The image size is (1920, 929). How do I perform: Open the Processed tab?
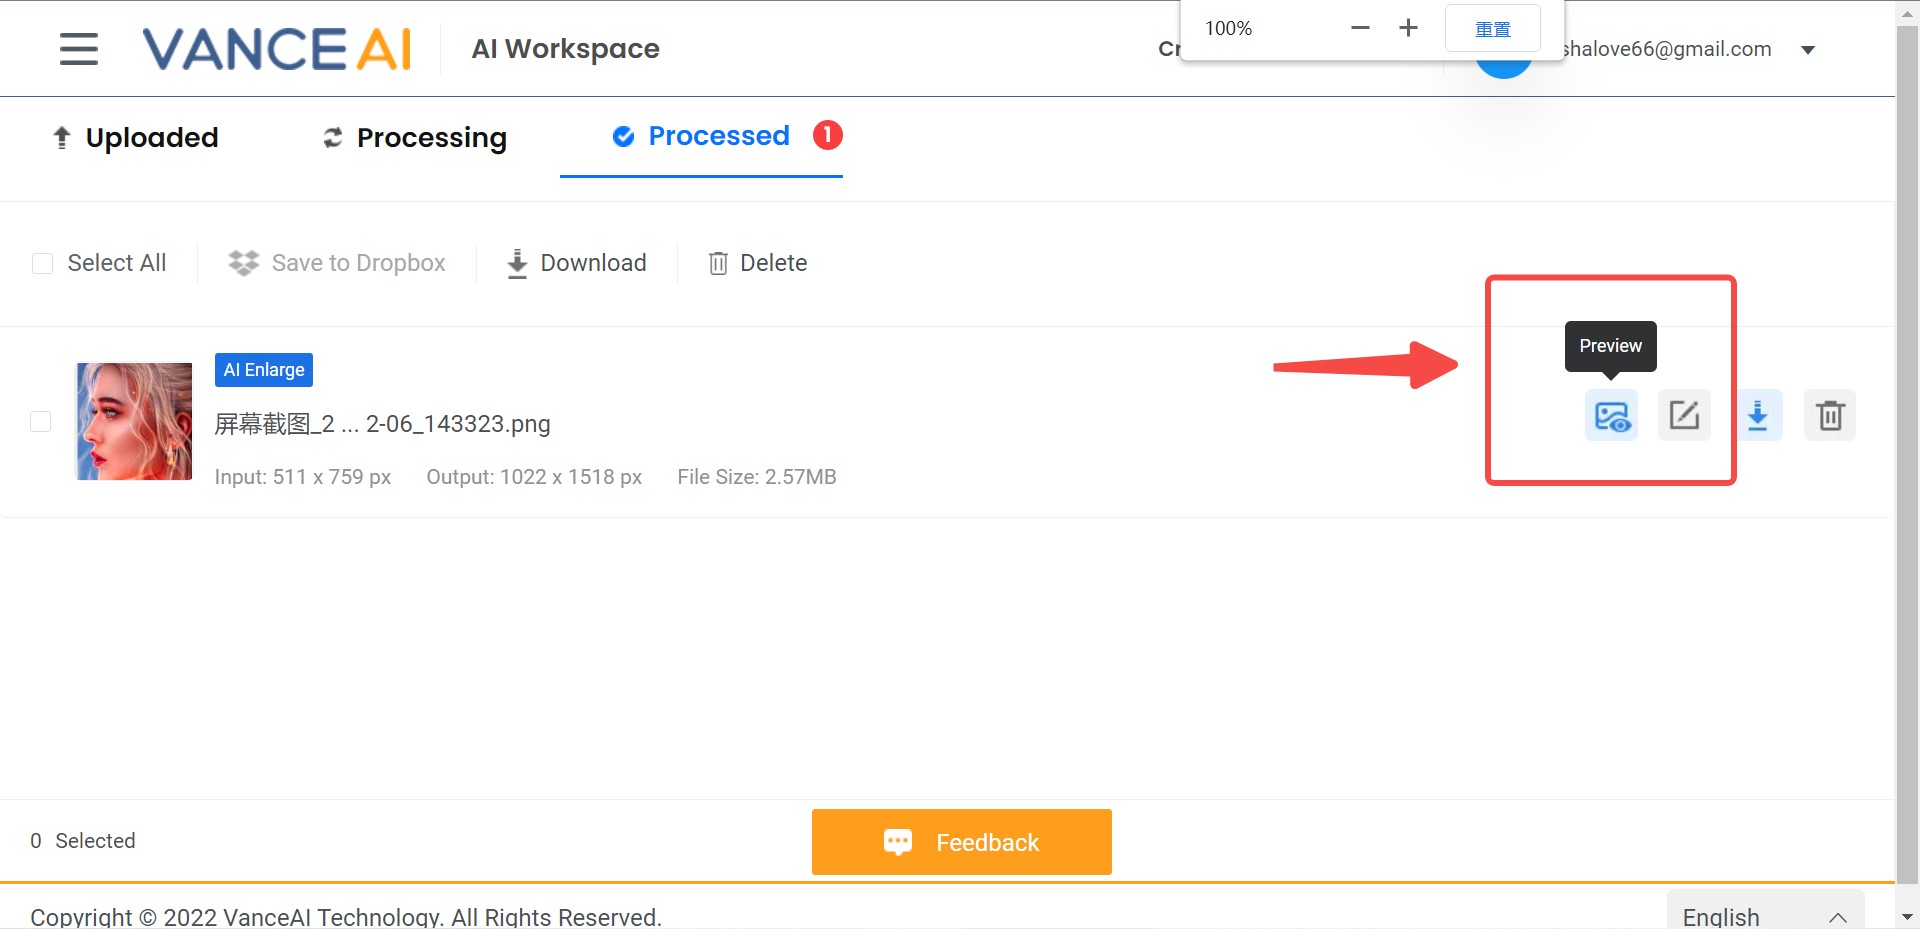click(701, 136)
